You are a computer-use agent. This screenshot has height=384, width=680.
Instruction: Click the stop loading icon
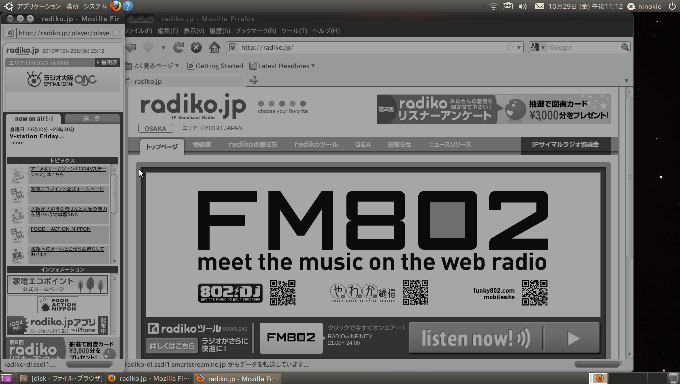click(x=196, y=47)
